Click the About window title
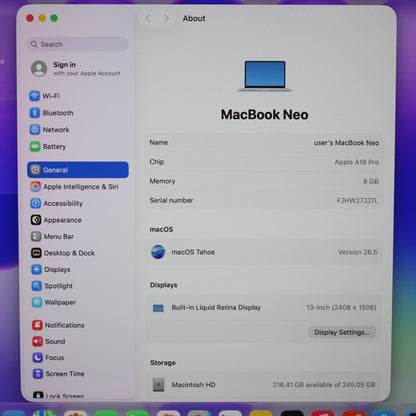 tap(194, 18)
